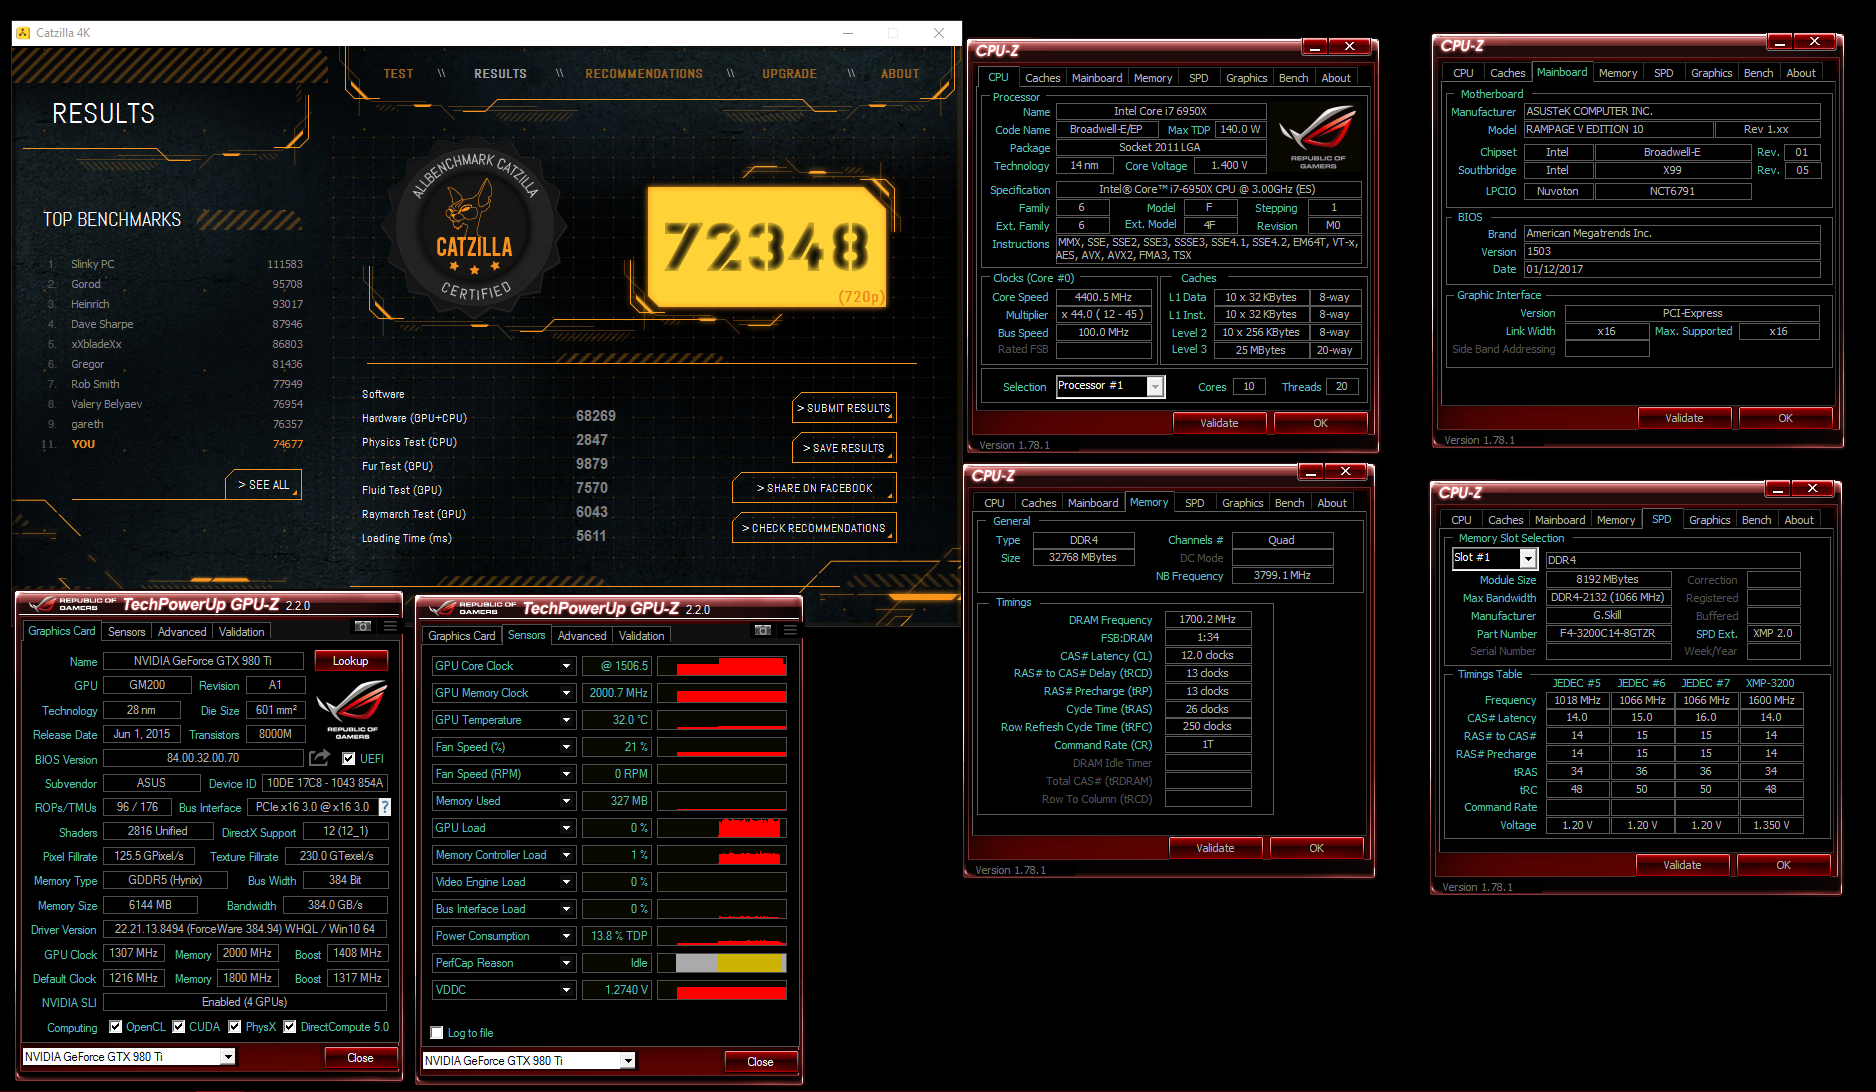Minimize the CPU-Z Mainboard window
Image resolution: width=1876 pixels, height=1092 pixels.
1780,41
